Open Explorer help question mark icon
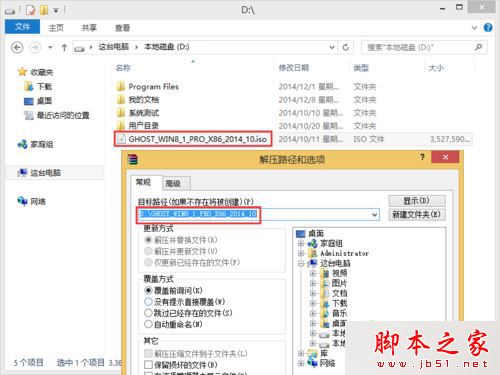This screenshot has width=500, height=375. [x=488, y=28]
